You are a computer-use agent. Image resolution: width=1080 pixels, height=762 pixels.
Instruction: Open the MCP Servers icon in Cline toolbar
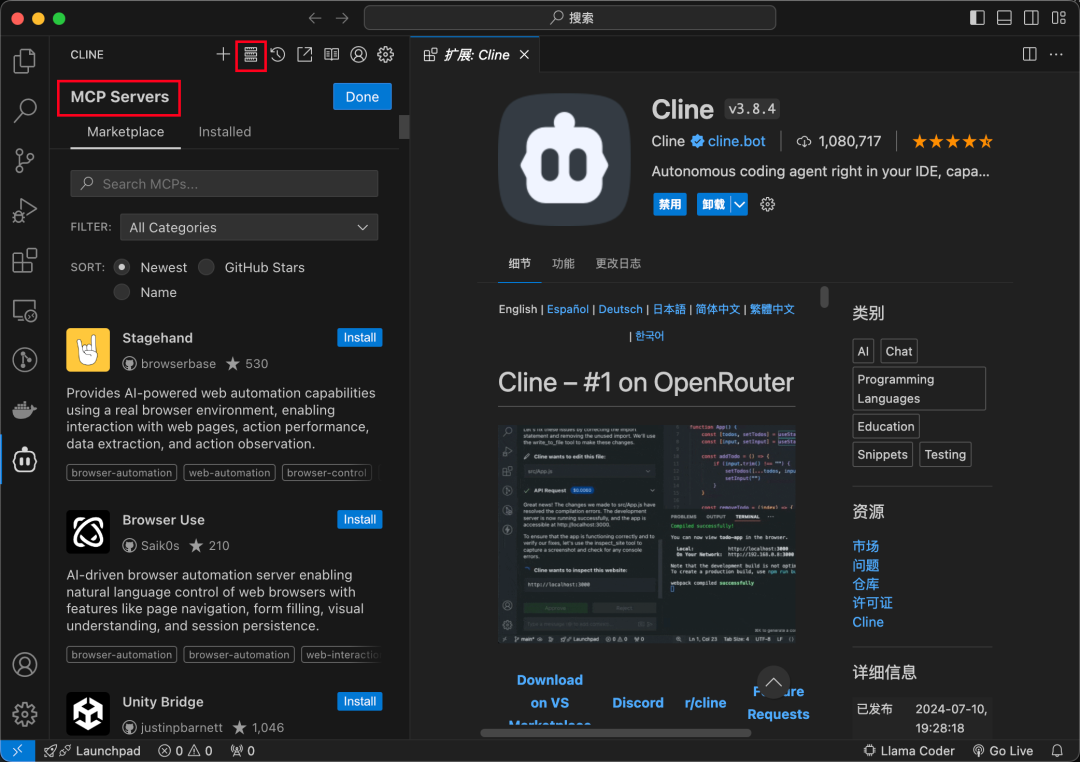coord(251,55)
